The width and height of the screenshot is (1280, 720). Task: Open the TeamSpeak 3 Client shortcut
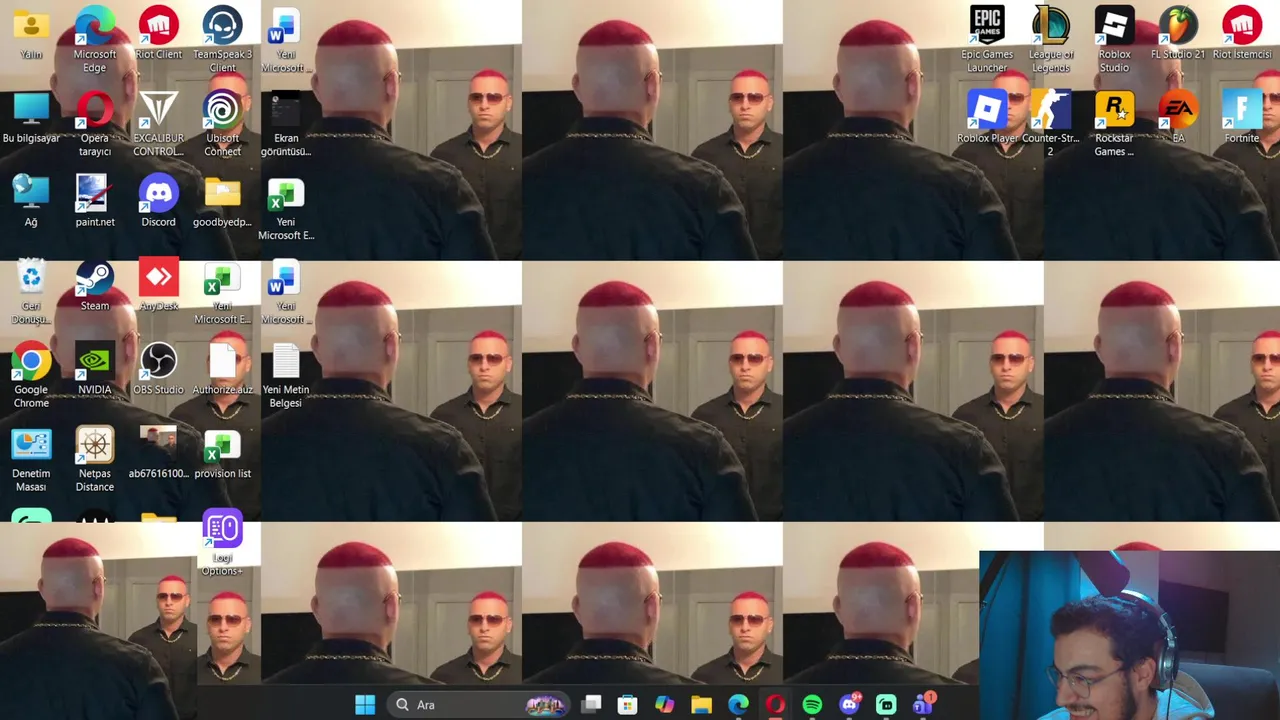pos(222,40)
